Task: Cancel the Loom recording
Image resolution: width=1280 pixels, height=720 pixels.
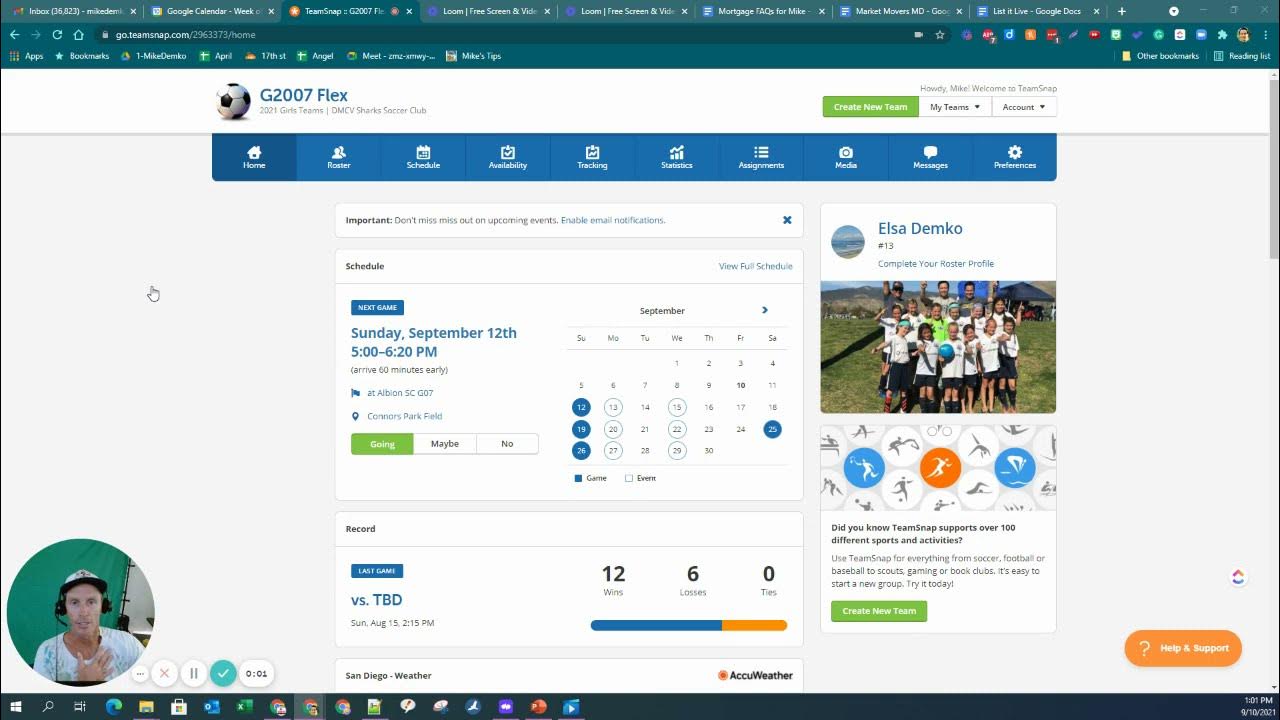Action: pos(165,674)
